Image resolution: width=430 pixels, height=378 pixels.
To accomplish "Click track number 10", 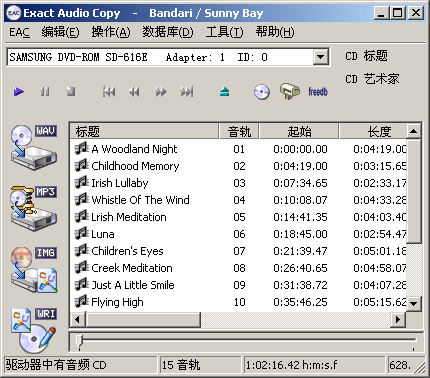I will point(239,302).
